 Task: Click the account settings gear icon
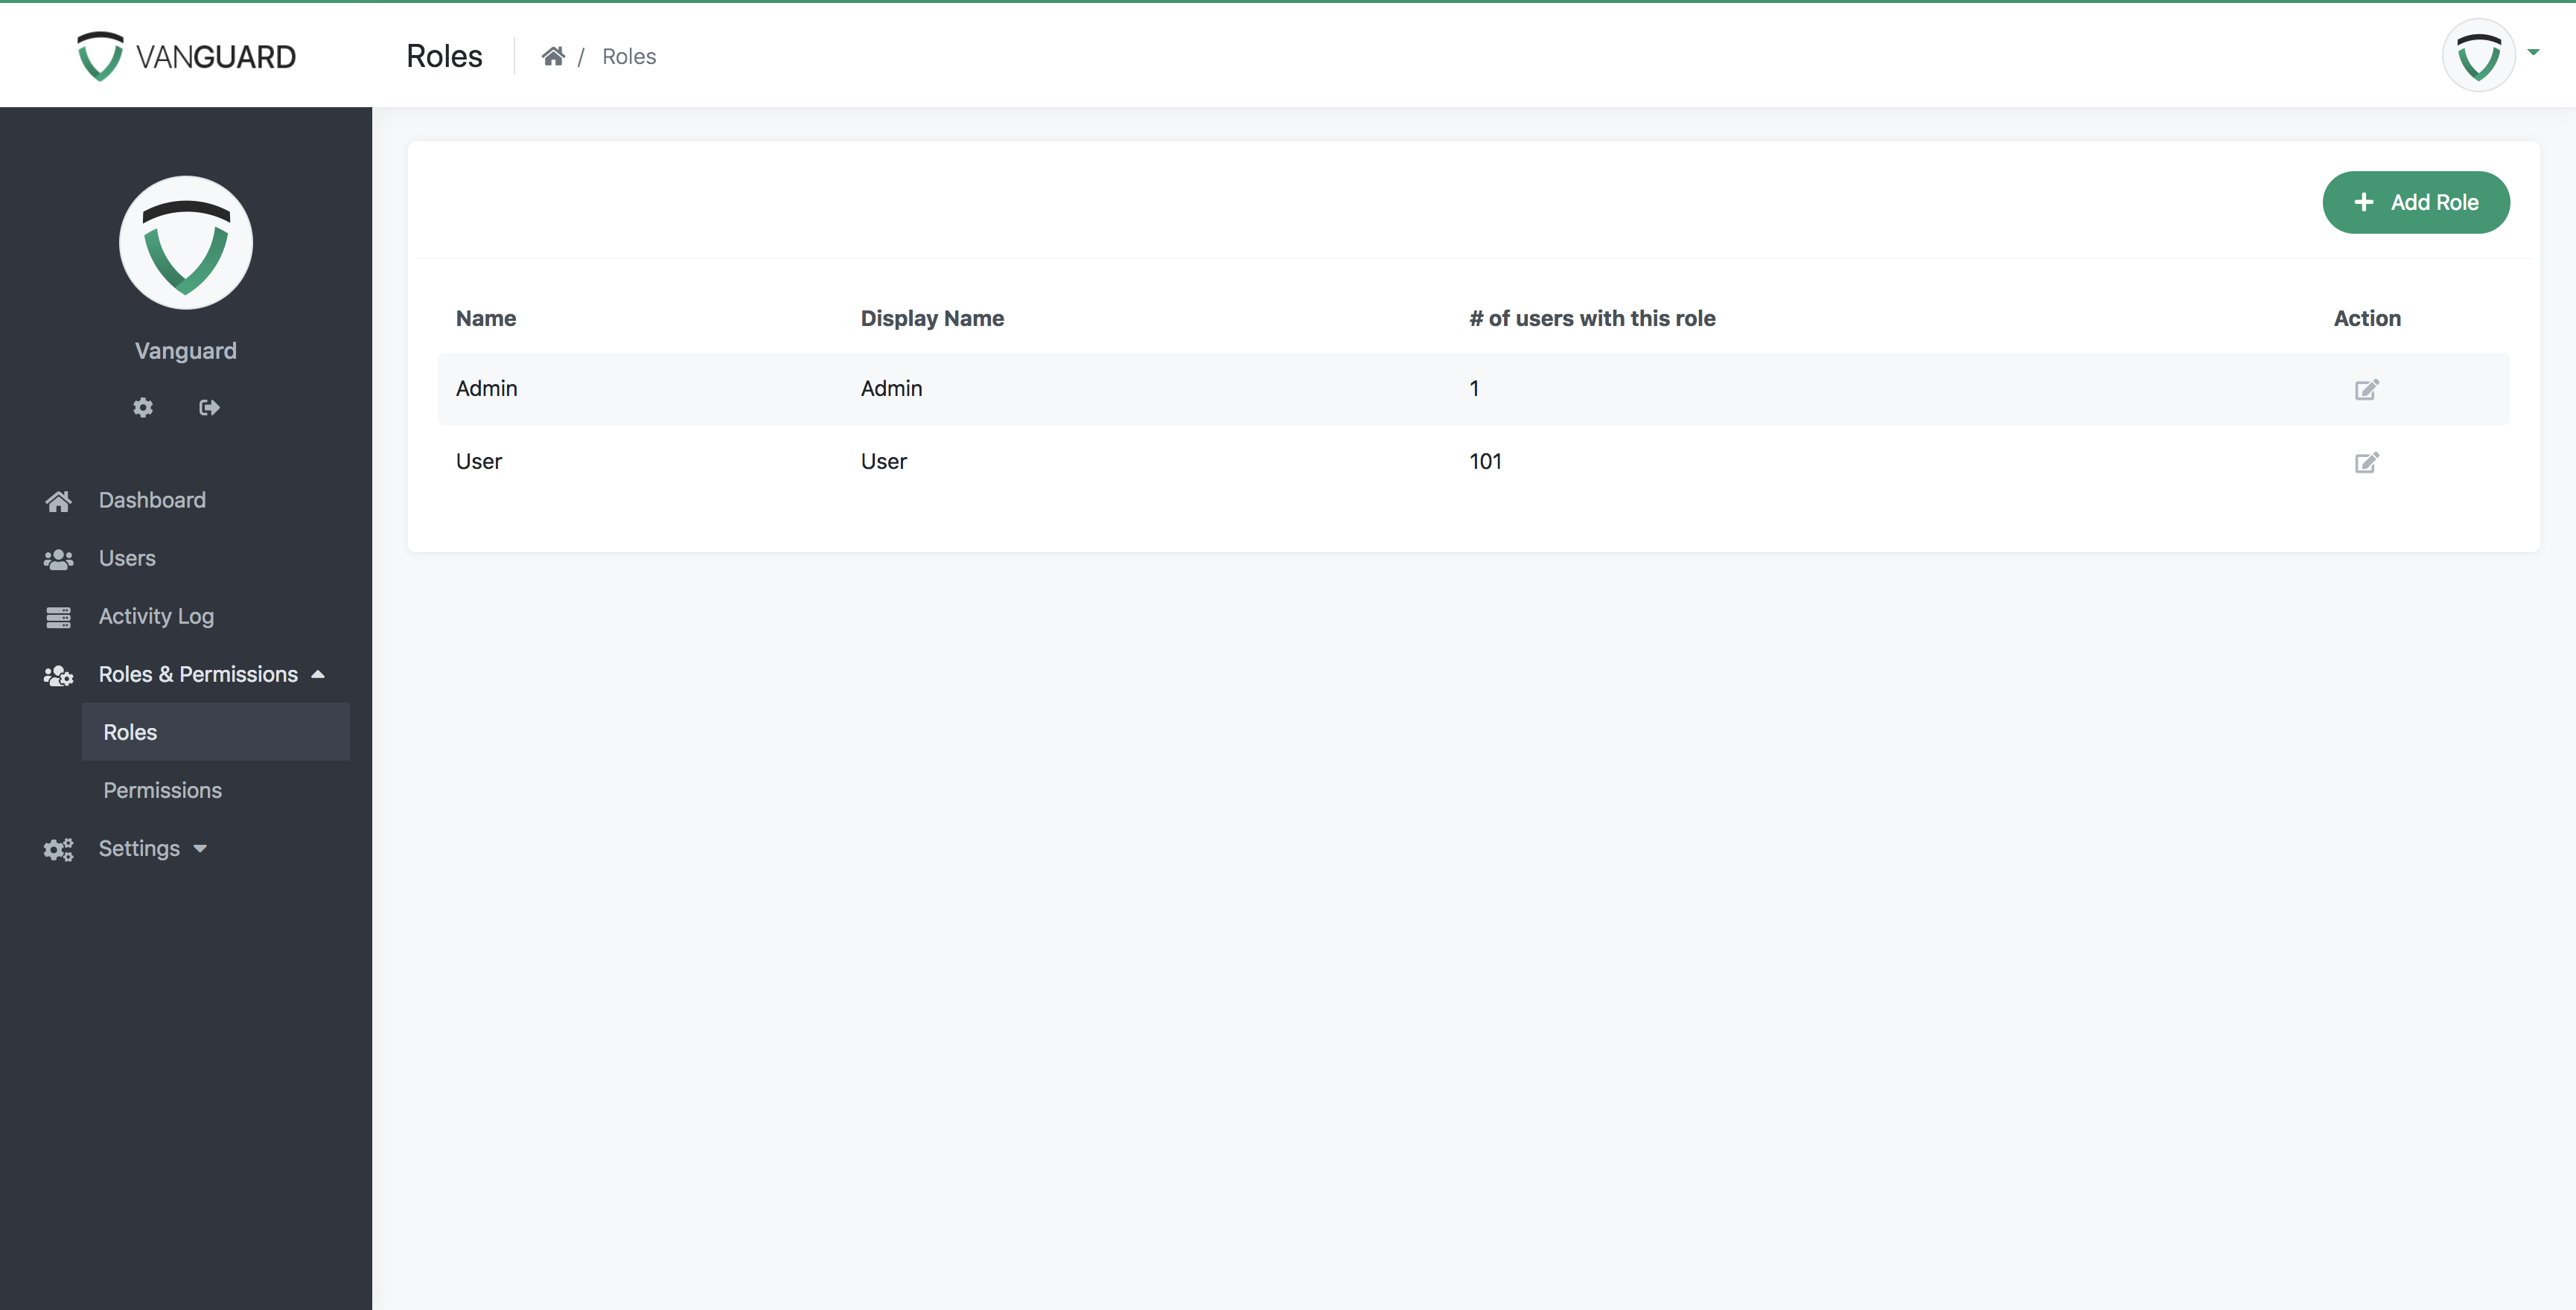pos(144,406)
